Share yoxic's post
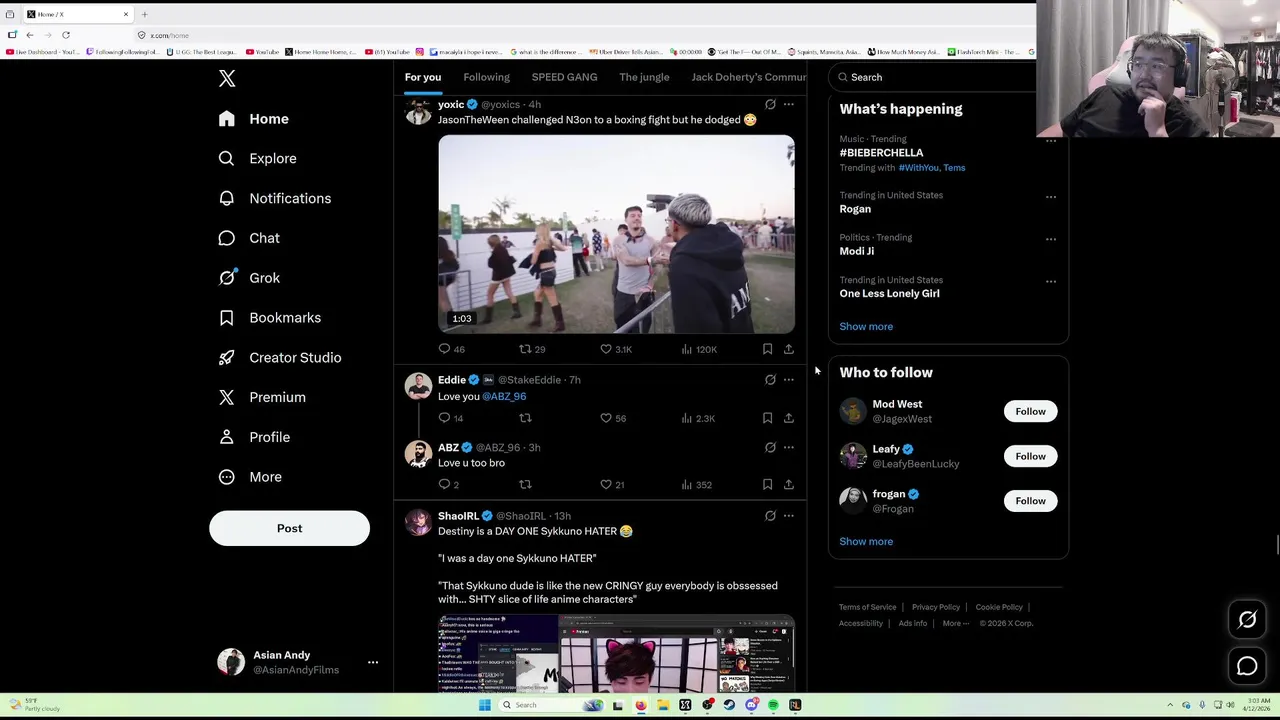Screen dimensions: 1280x720 click(x=788, y=349)
